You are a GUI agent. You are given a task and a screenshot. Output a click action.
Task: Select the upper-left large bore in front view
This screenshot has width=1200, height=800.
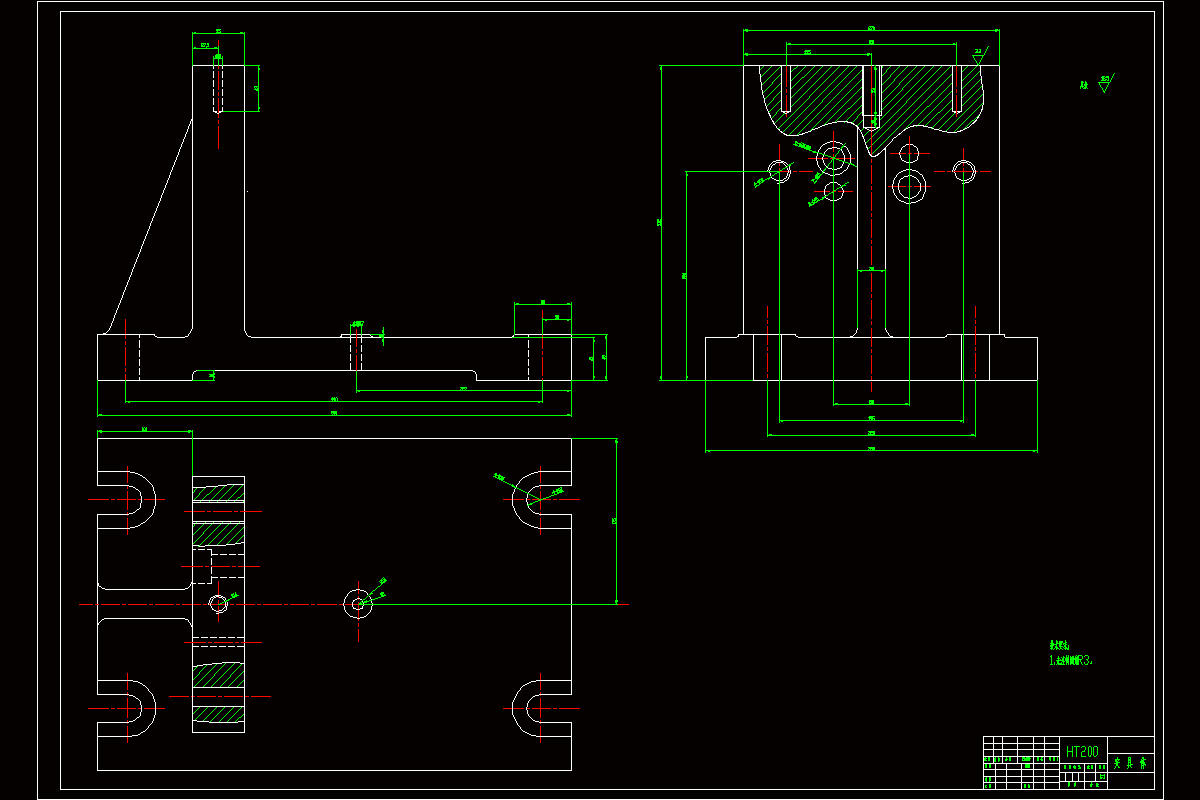(x=833, y=157)
